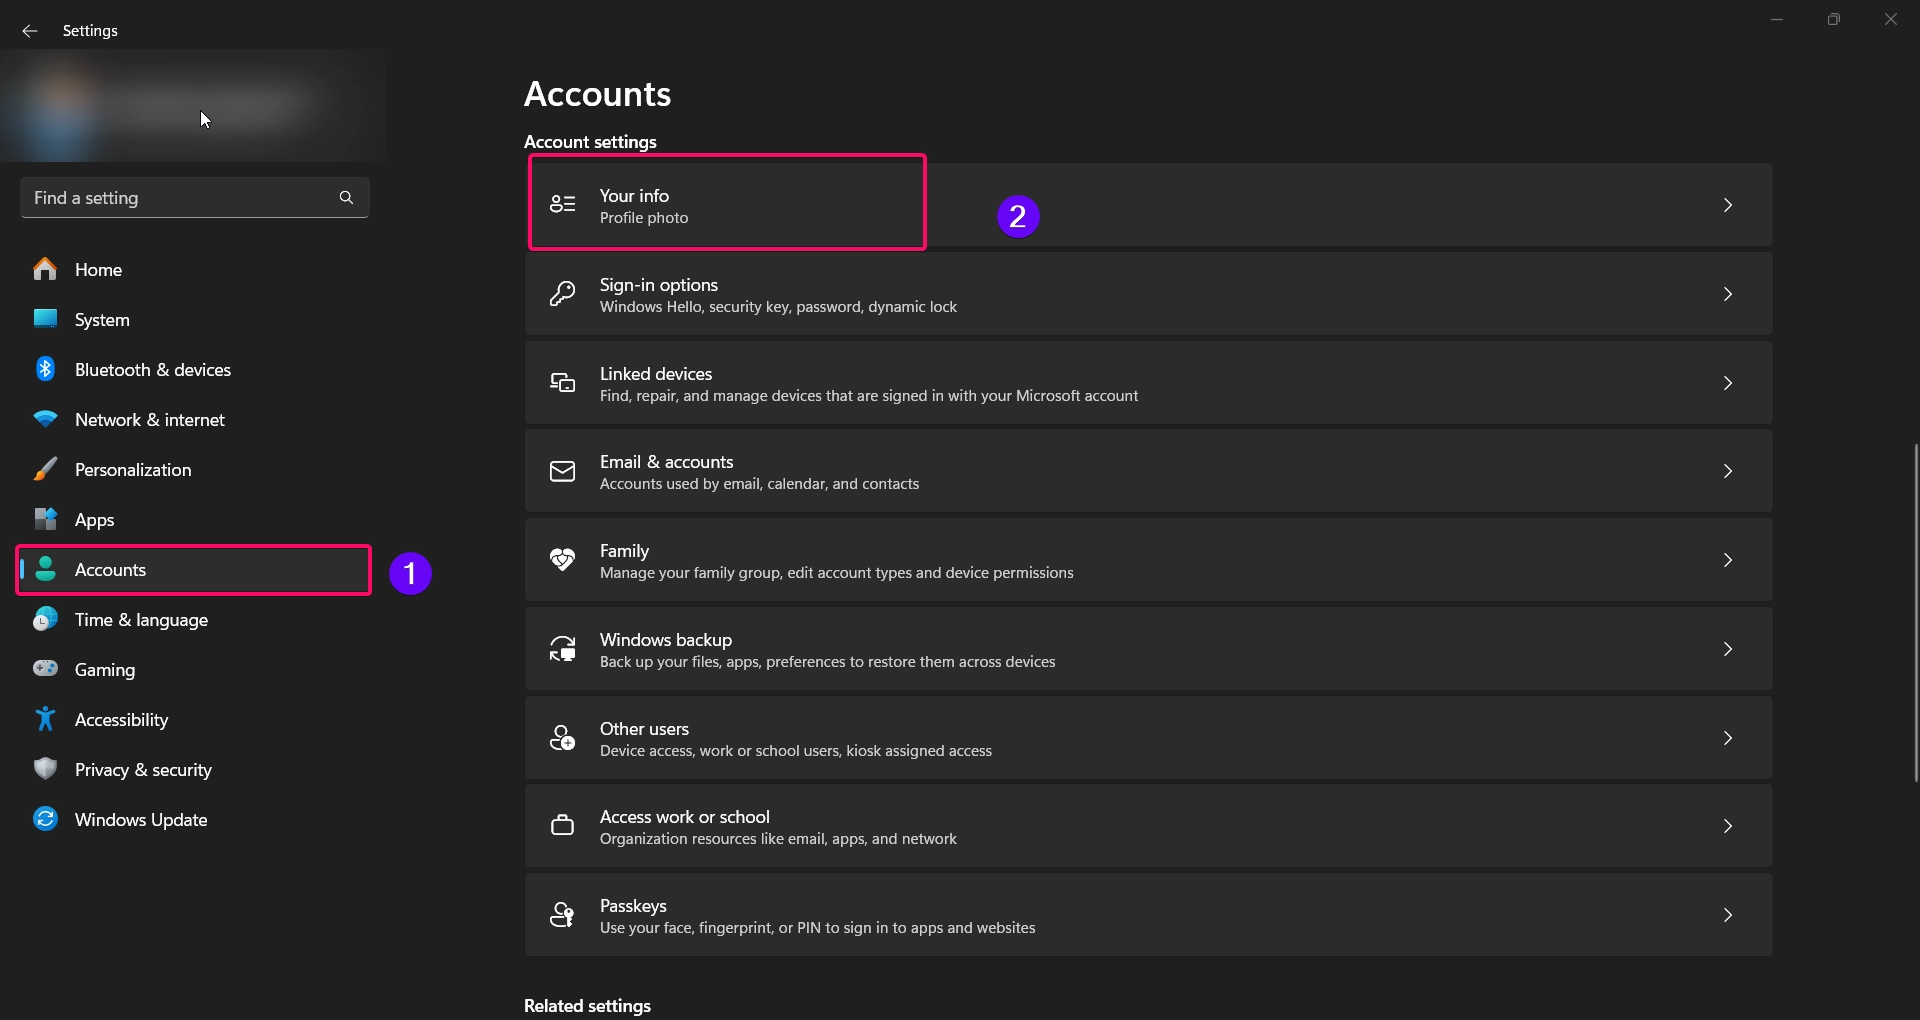Open Windows Update
Viewport: 1920px width, 1020px height.
tap(195, 819)
